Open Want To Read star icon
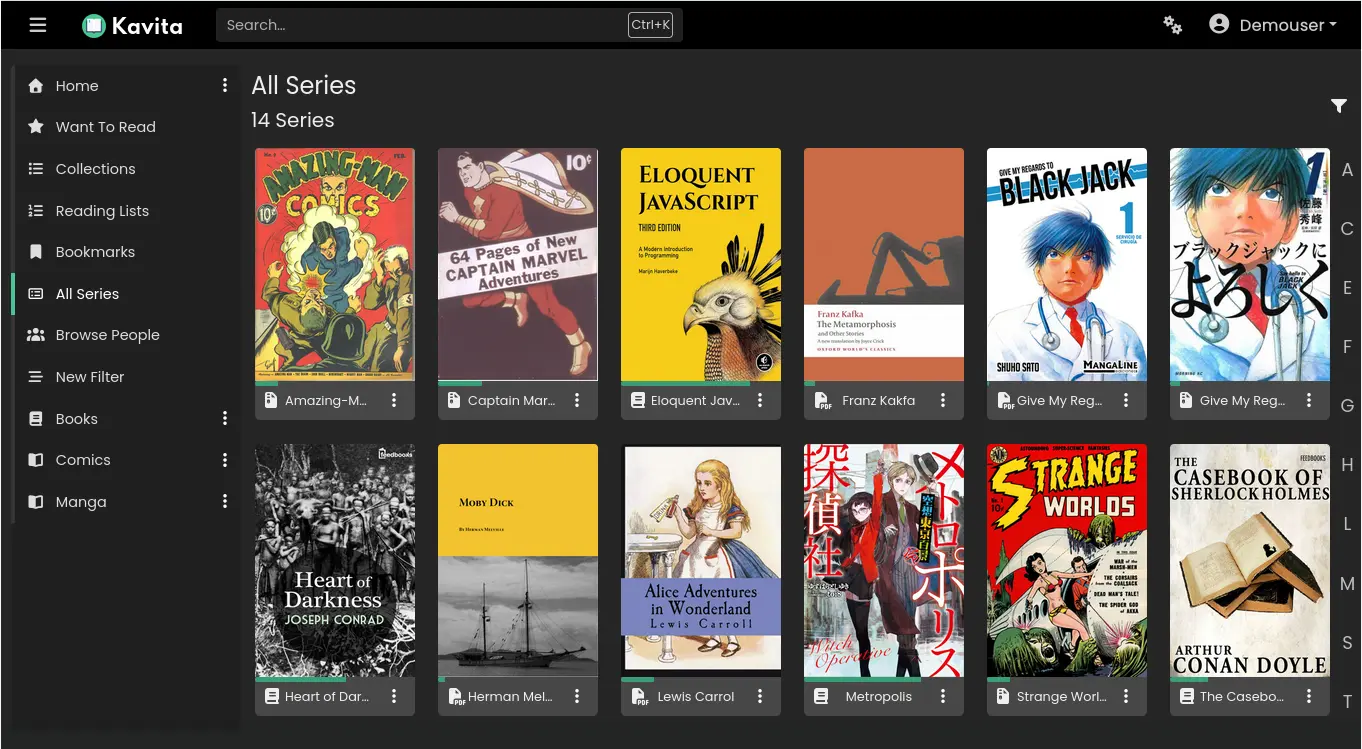 coord(36,127)
